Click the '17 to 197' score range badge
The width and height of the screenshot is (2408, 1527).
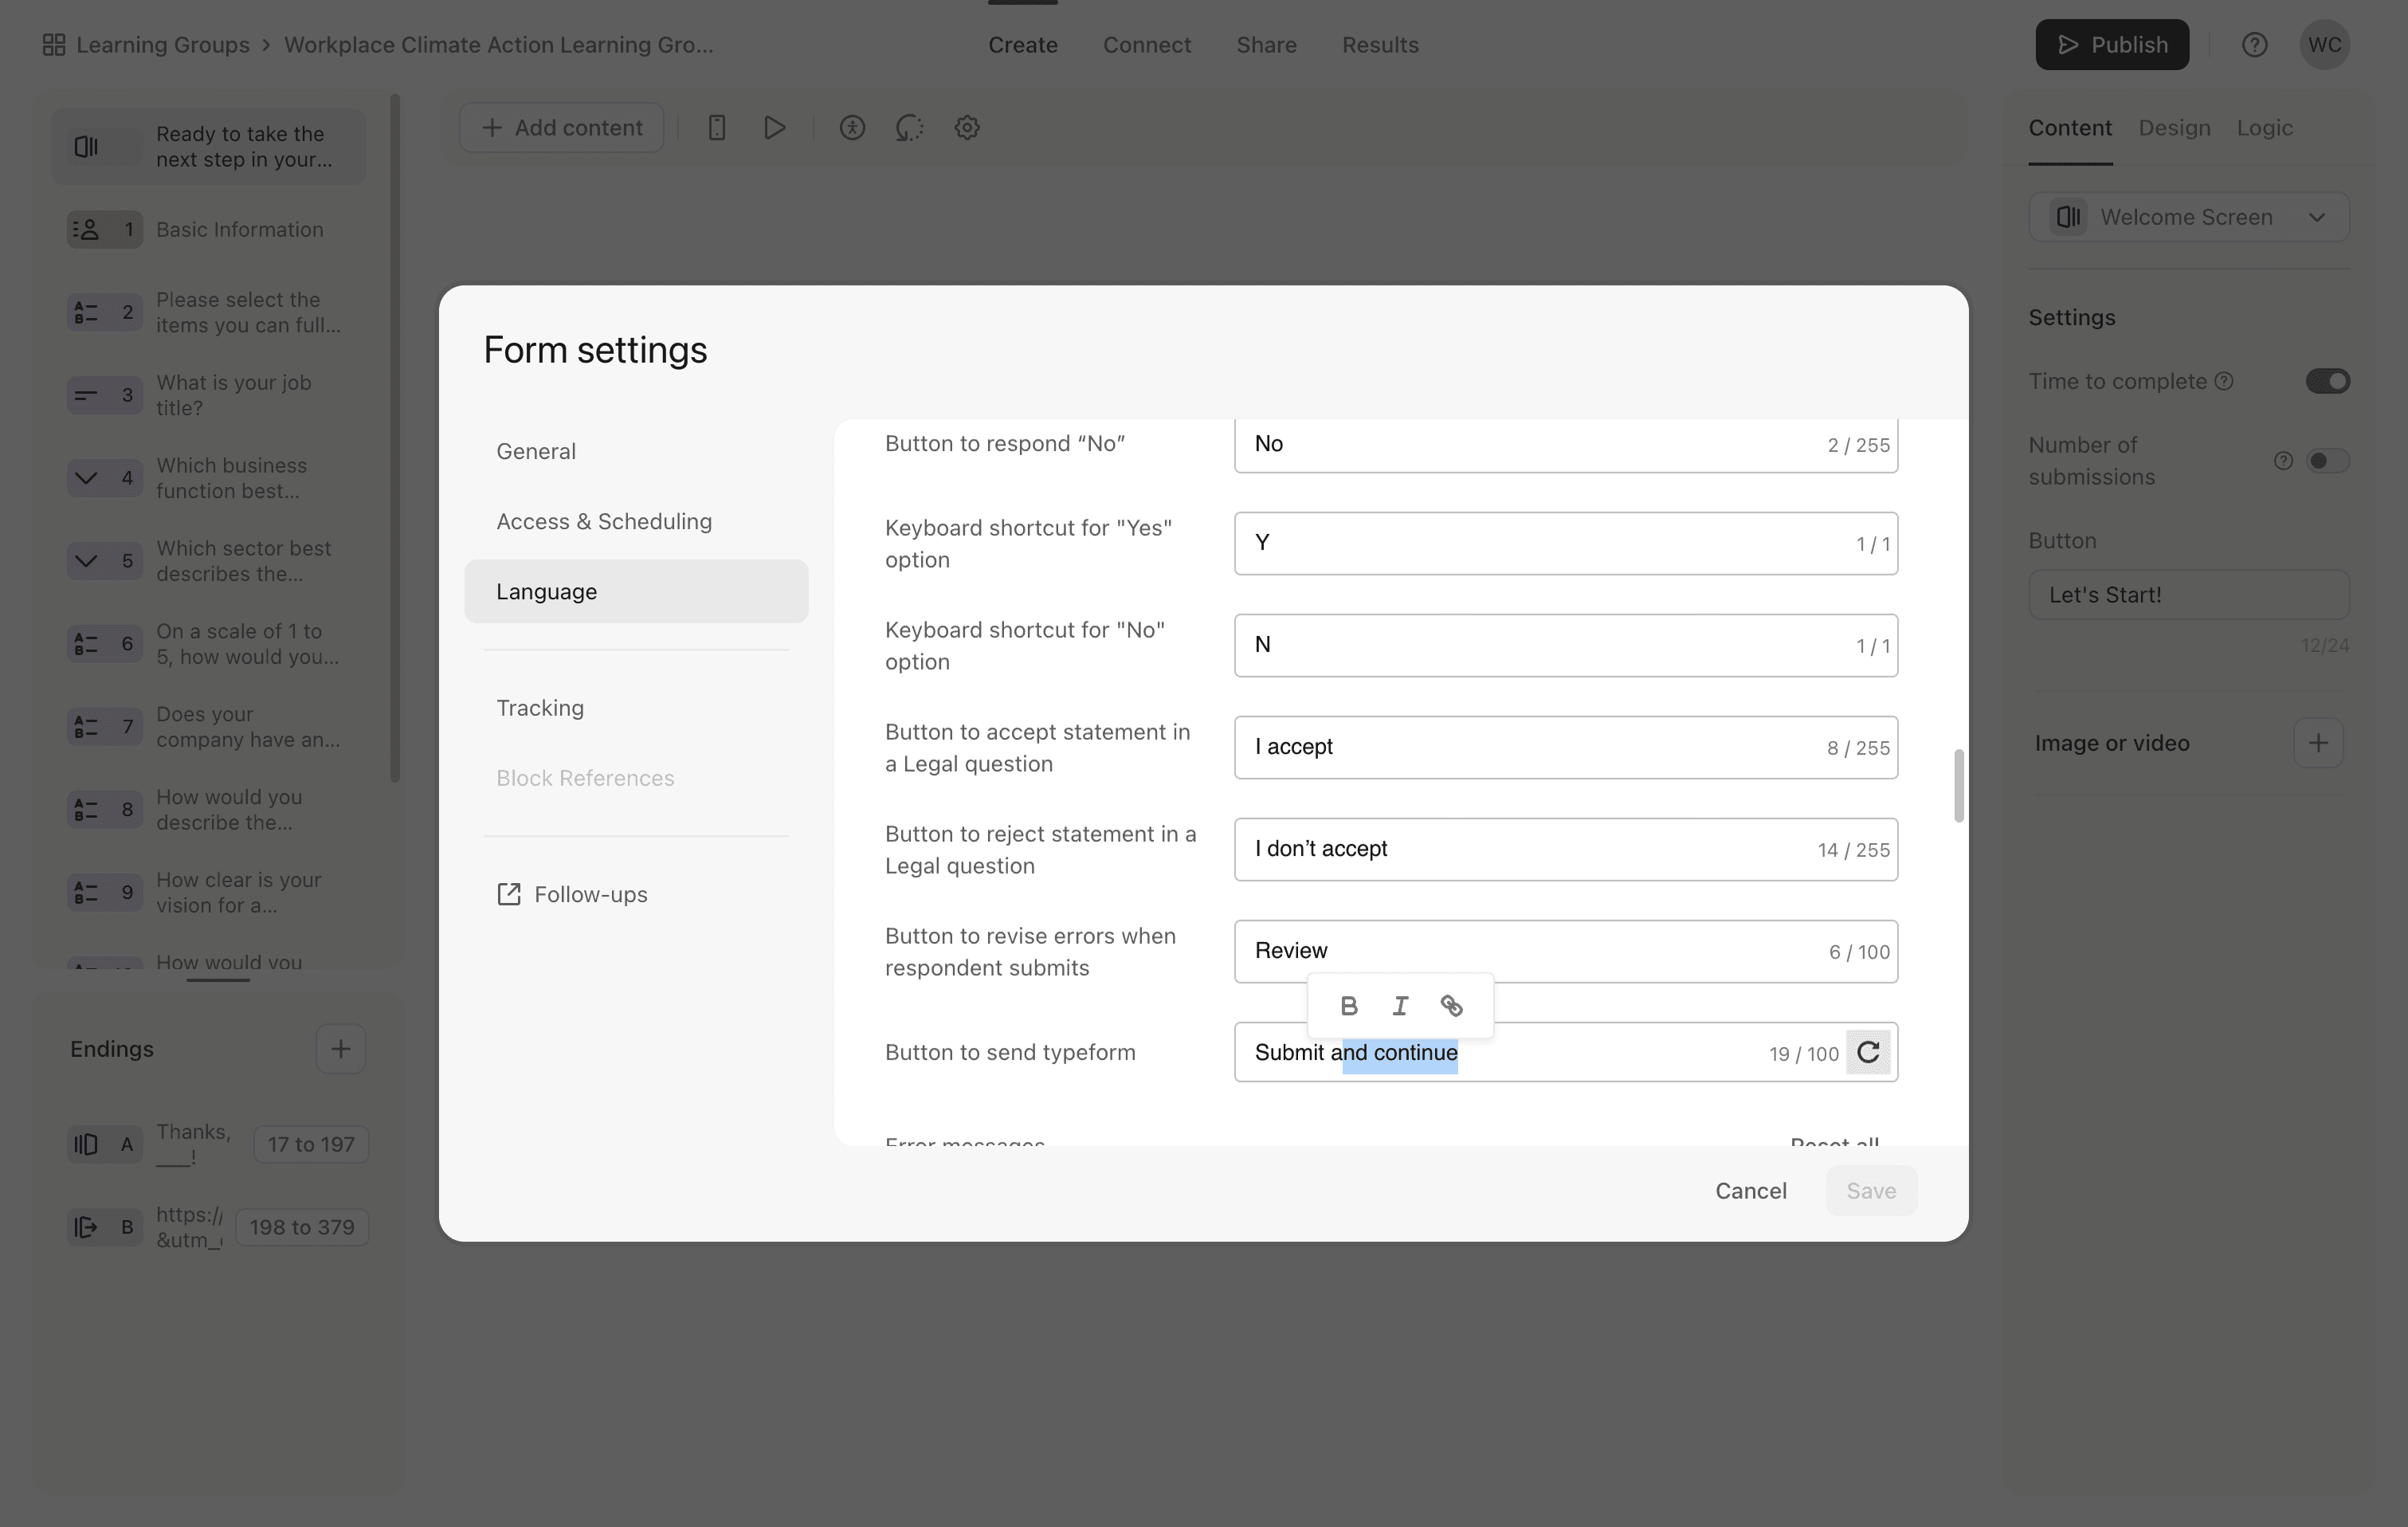tap(311, 1144)
